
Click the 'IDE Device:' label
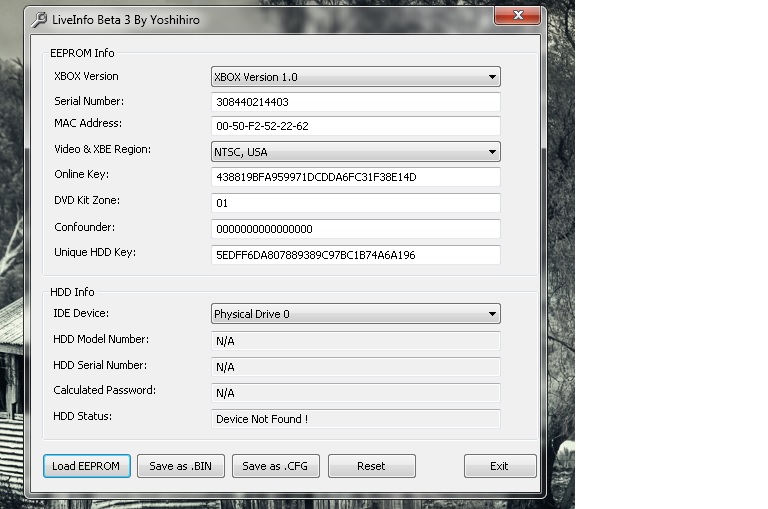point(81,313)
